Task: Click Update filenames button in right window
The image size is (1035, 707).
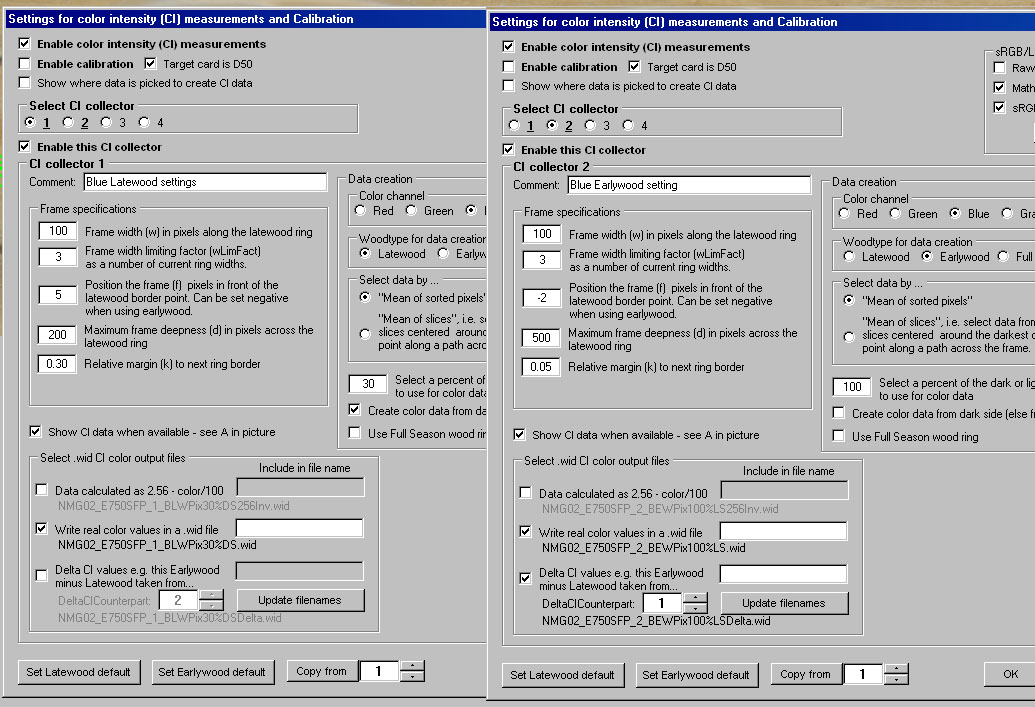Action: pos(784,603)
